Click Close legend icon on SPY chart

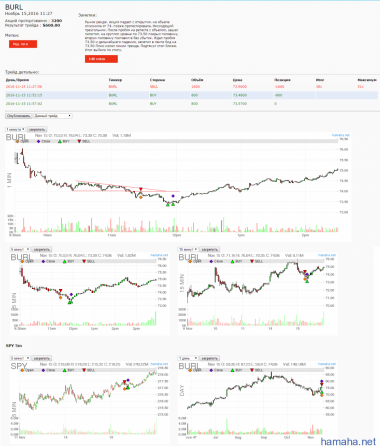(x=43, y=370)
